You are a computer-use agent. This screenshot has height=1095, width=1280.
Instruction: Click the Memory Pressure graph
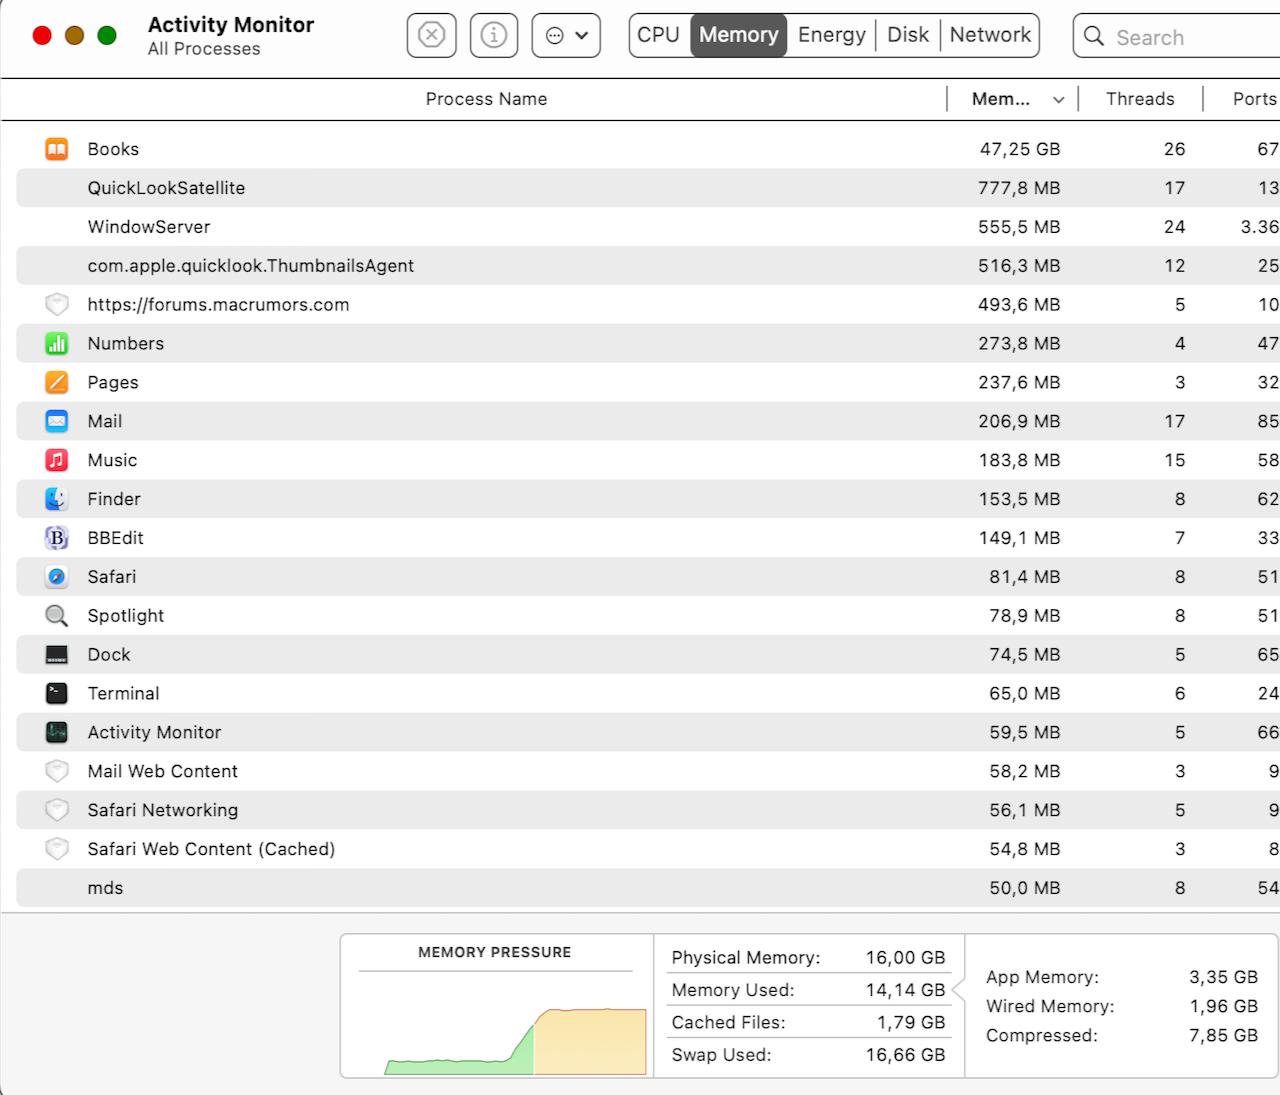click(x=515, y=1040)
